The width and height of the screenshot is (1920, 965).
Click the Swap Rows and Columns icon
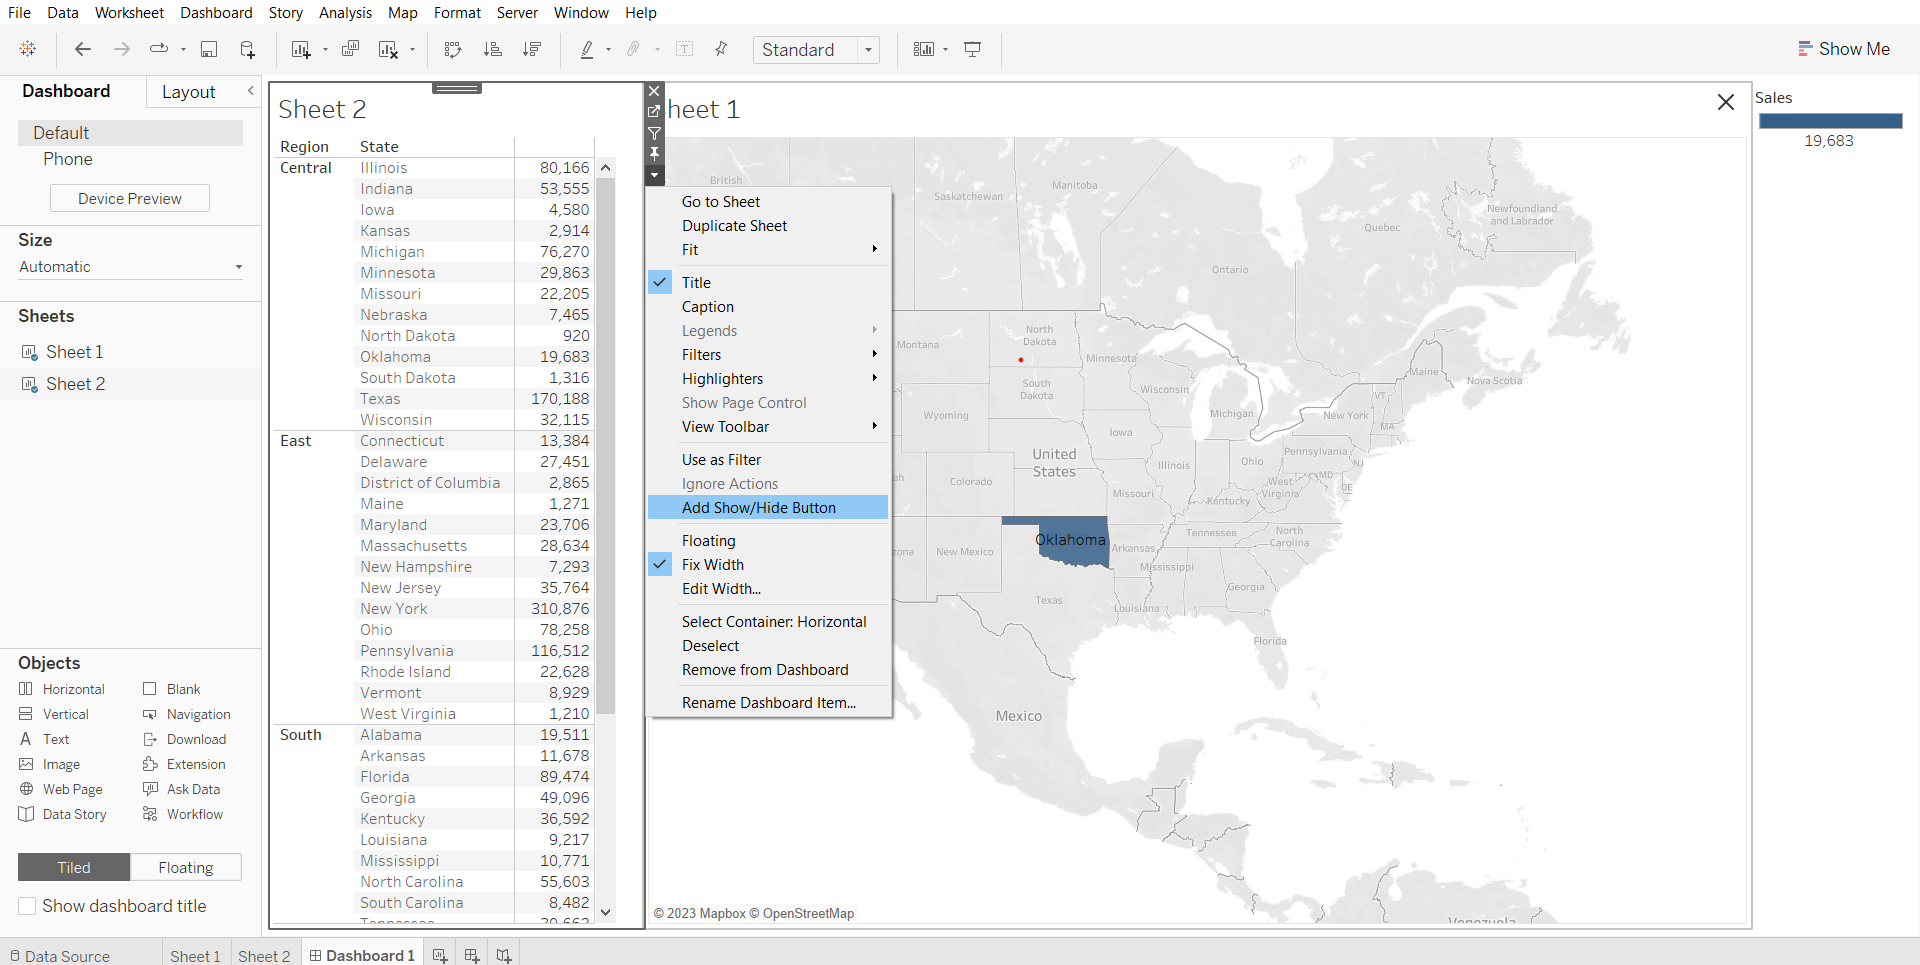coord(453,49)
